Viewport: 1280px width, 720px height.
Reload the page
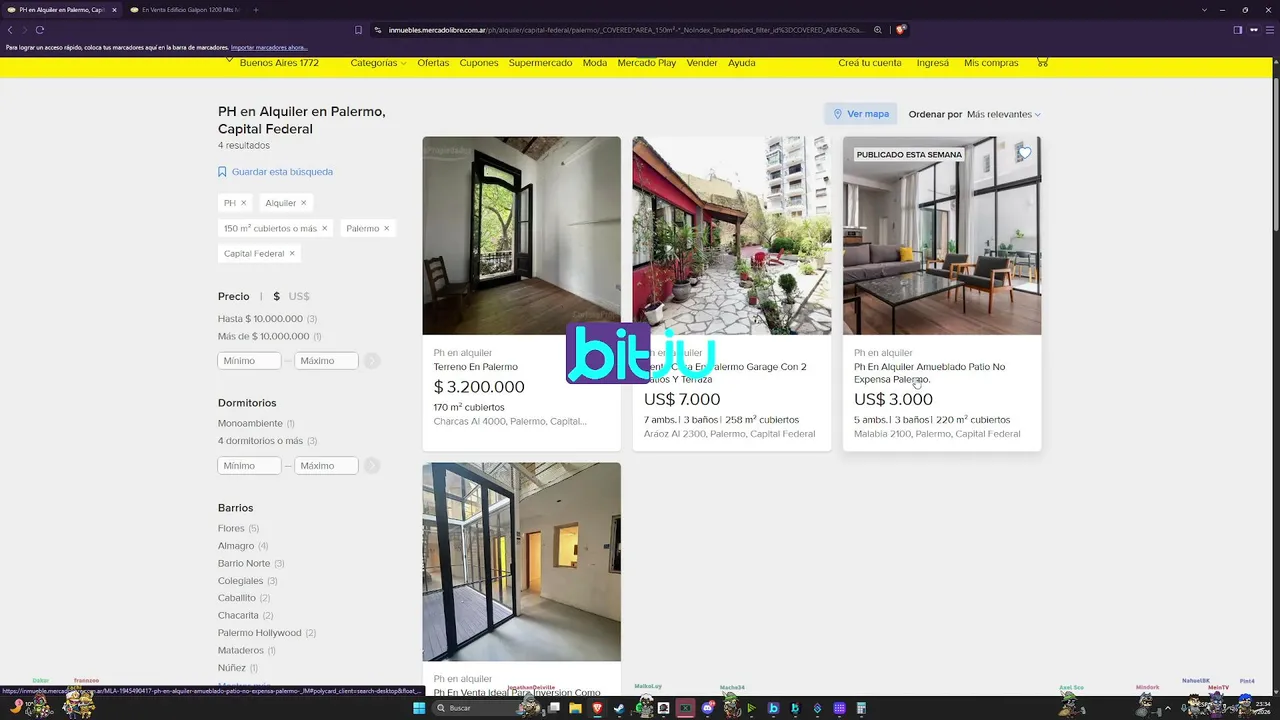pyautogui.click(x=40, y=30)
